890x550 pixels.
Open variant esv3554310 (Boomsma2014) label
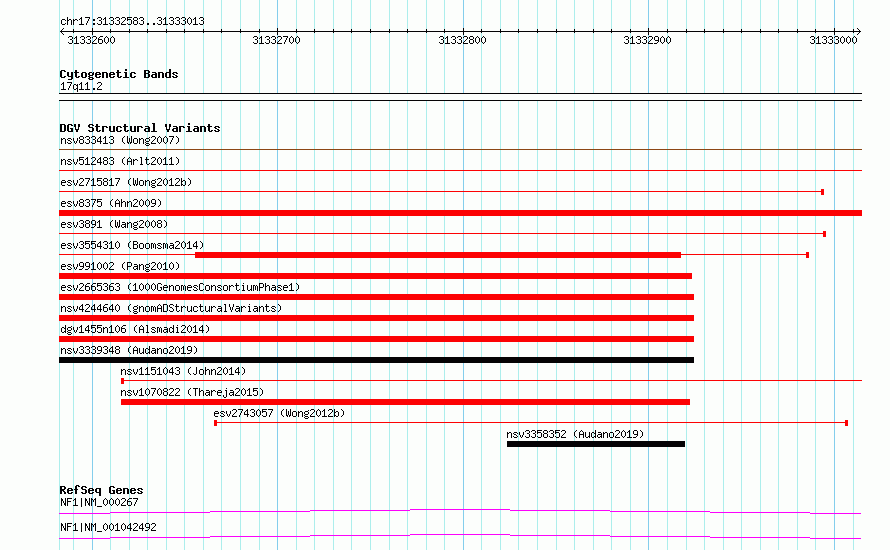coord(132,245)
